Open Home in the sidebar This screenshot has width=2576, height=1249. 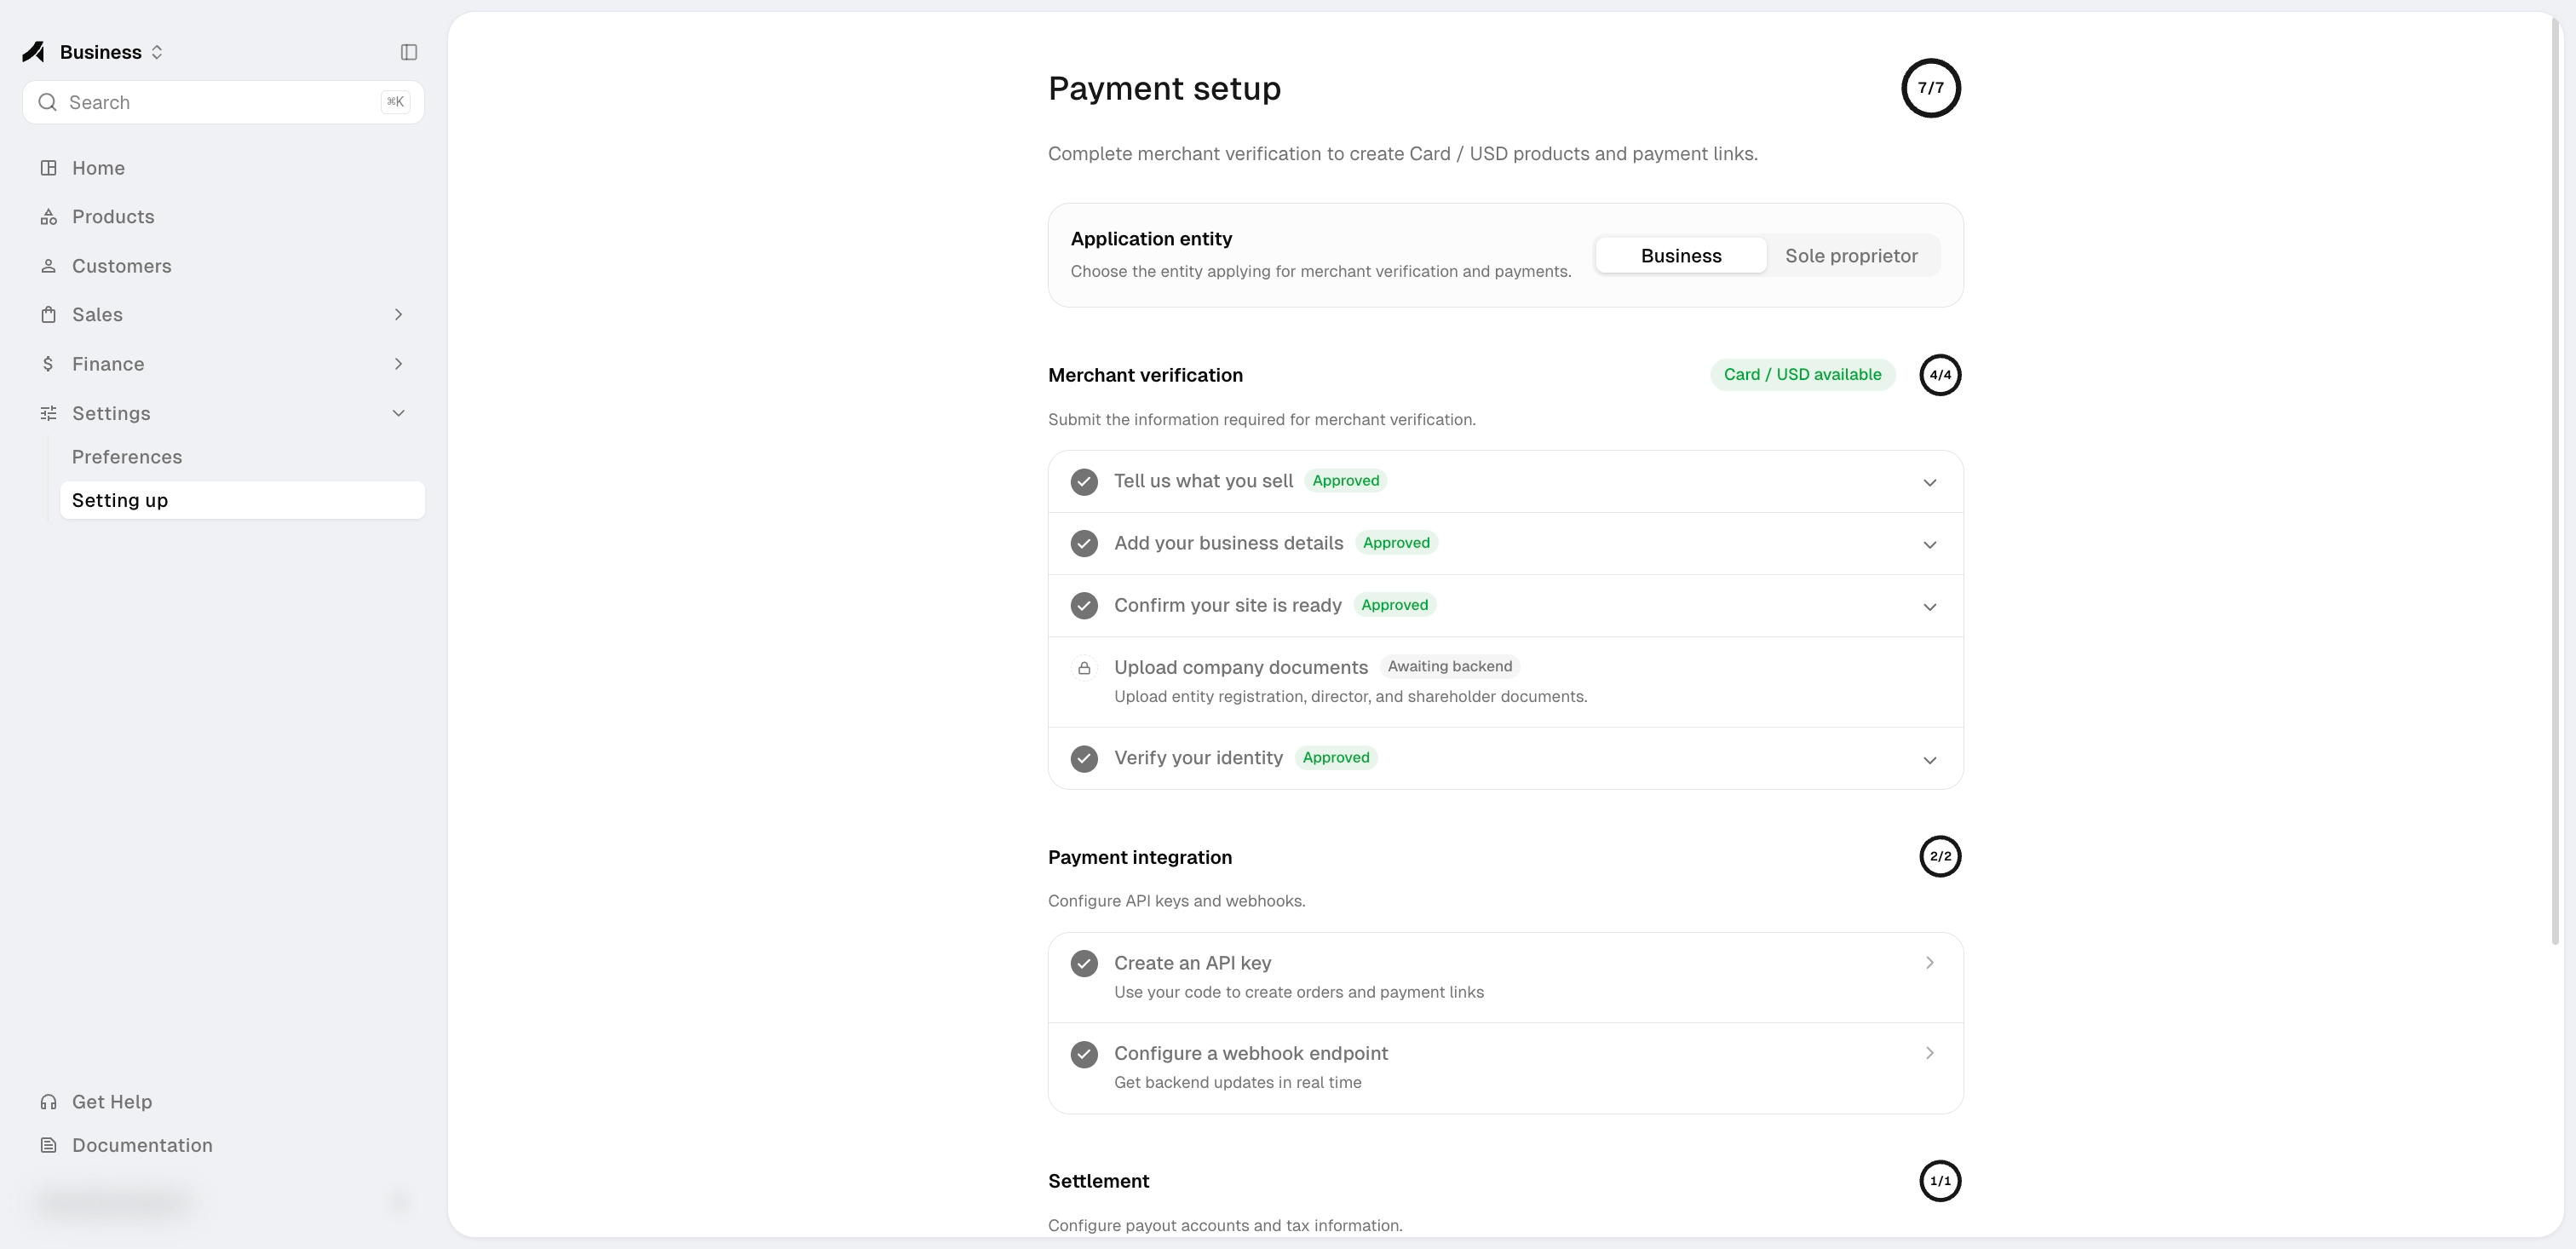pos(223,168)
